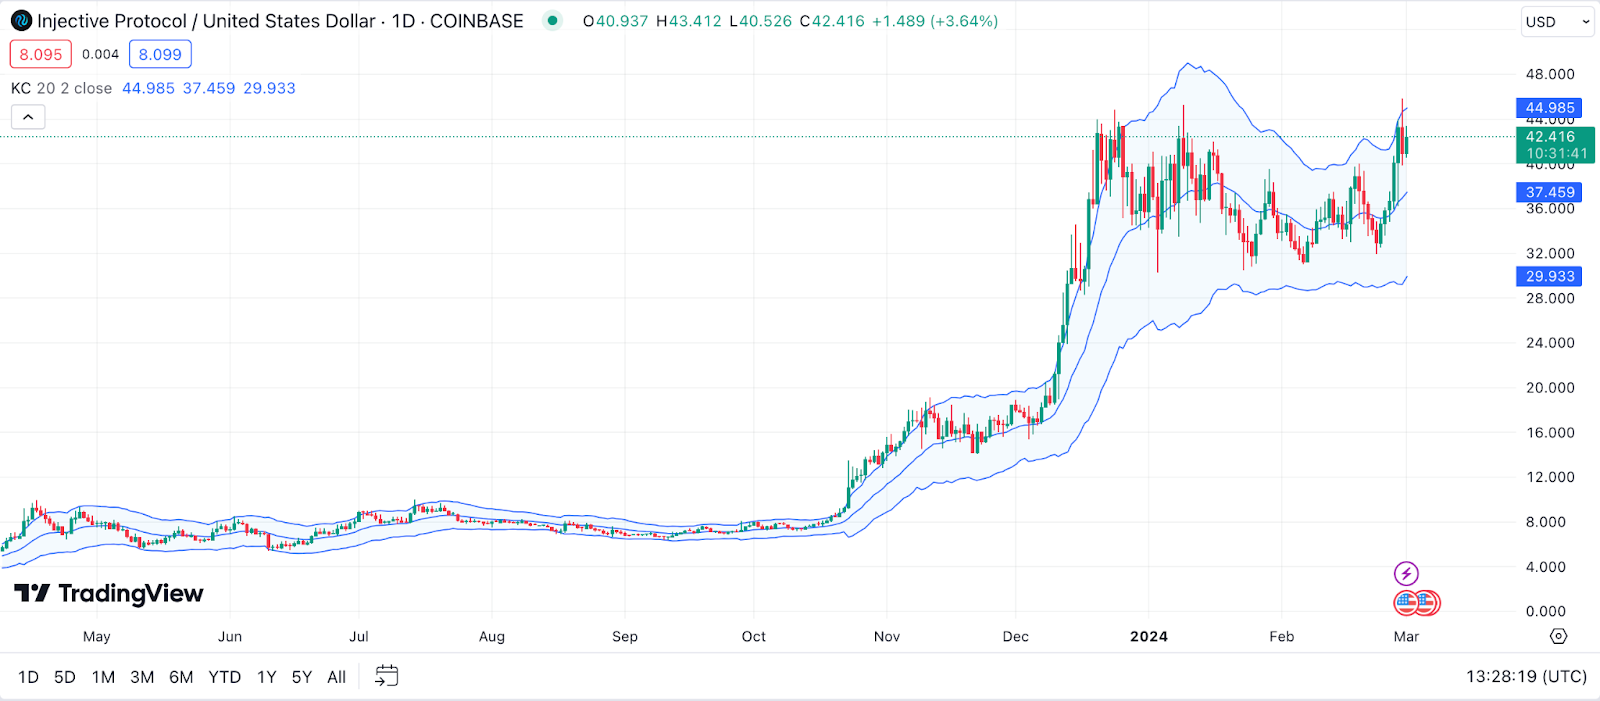Select the 6M time range
1600x701 pixels.
coord(181,677)
